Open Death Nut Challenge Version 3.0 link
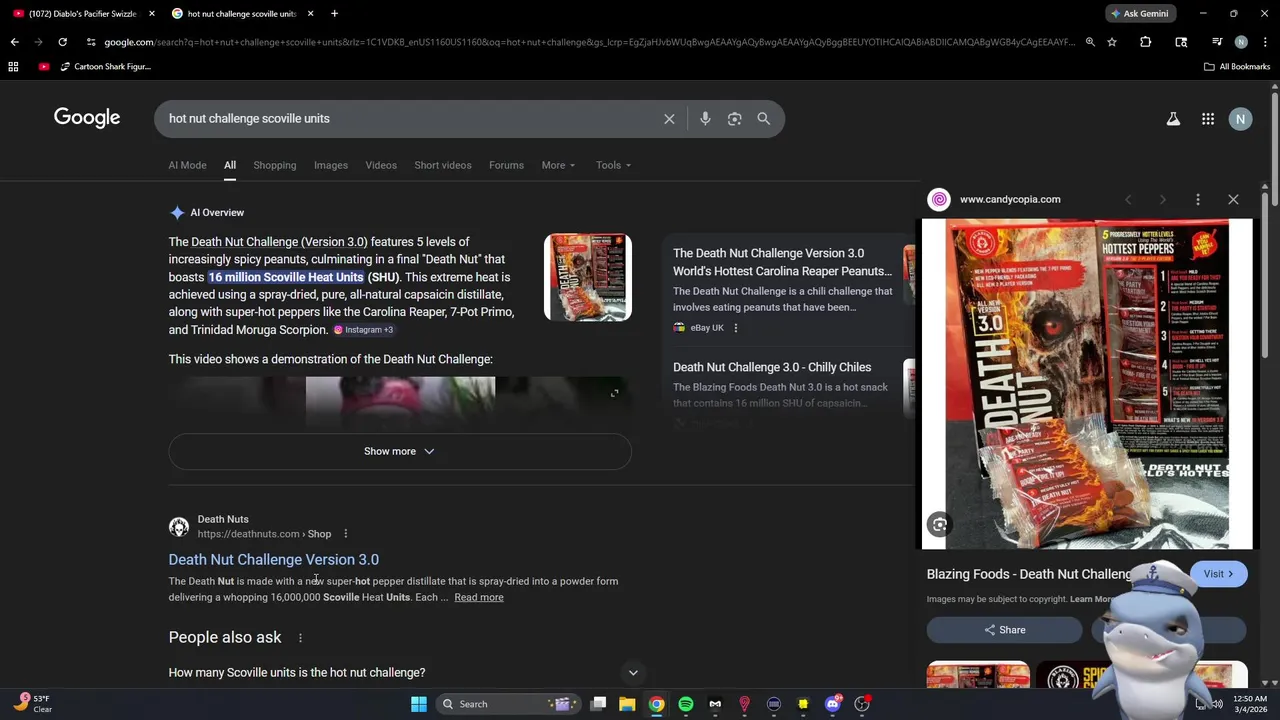This screenshot has width=1280, height=720. tap(273, 560)
